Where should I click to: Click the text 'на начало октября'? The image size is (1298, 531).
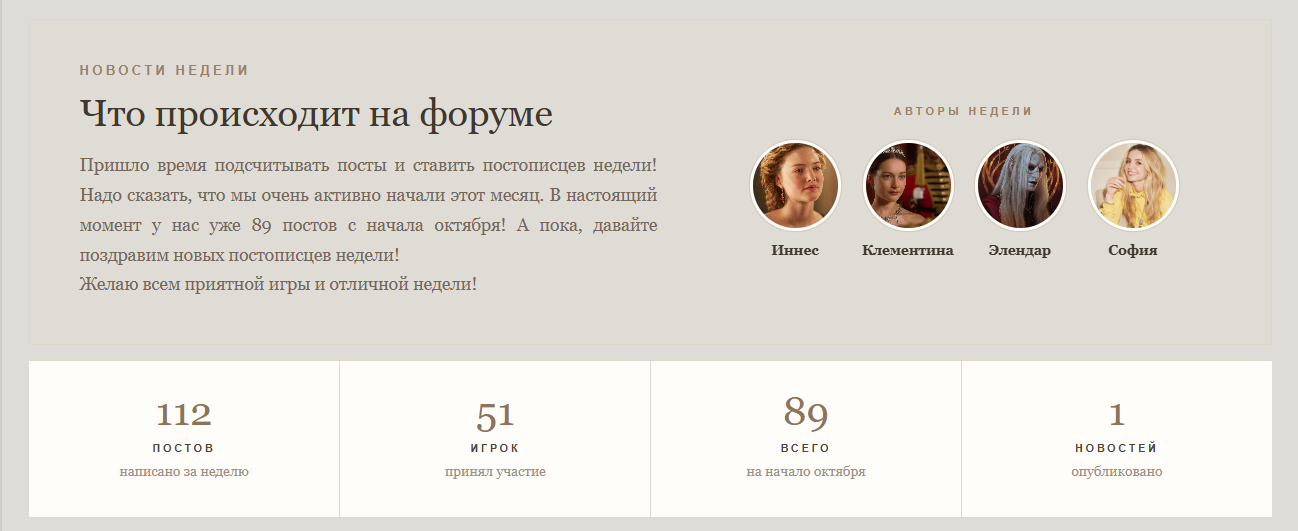pyautogui.click(x=806, y=472)
